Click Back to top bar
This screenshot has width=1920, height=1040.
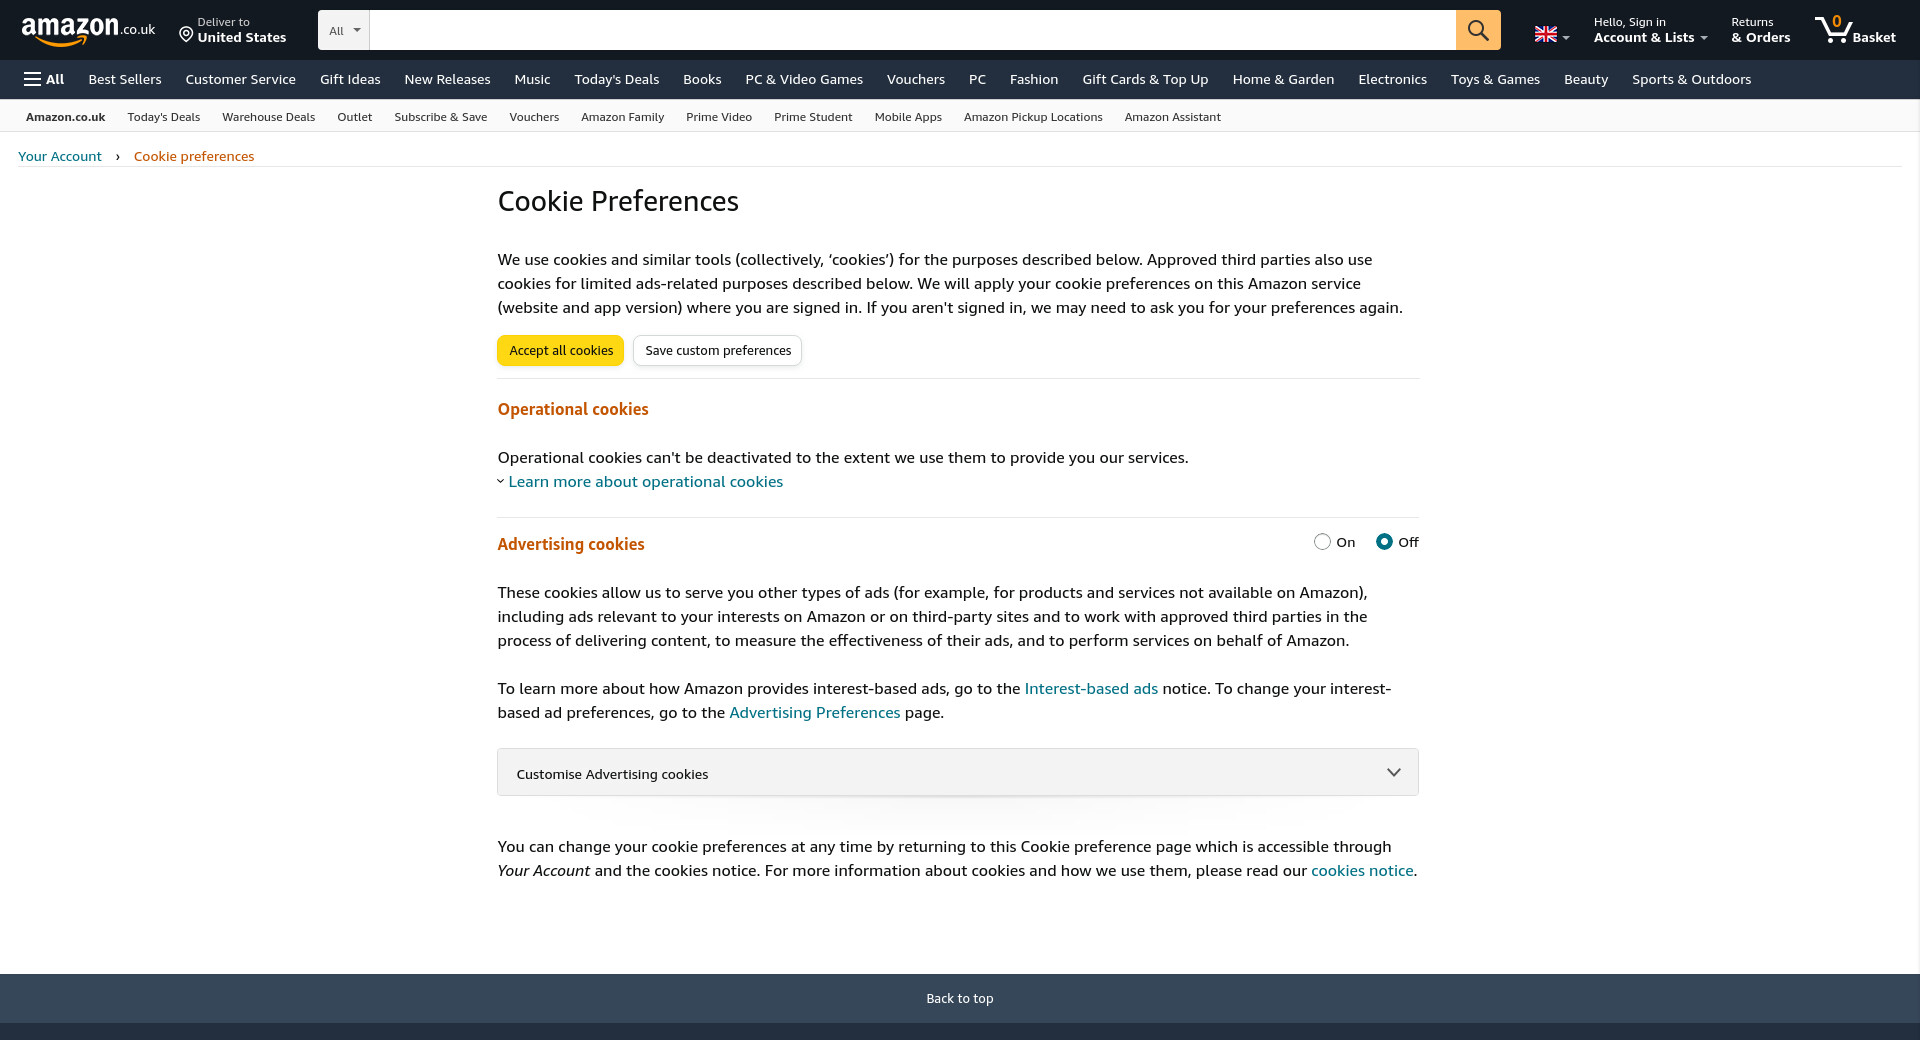click(x=959, y=998)
